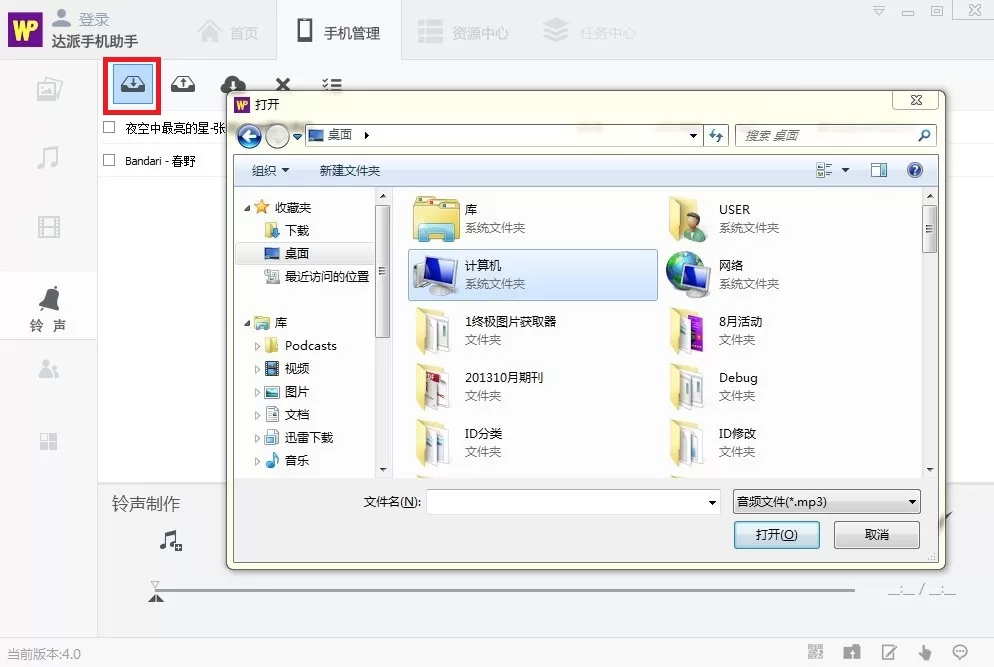Screen dimensions: 994x667
Task: Switch to the 手机管理 tab
Action: (x=339, y=31)
